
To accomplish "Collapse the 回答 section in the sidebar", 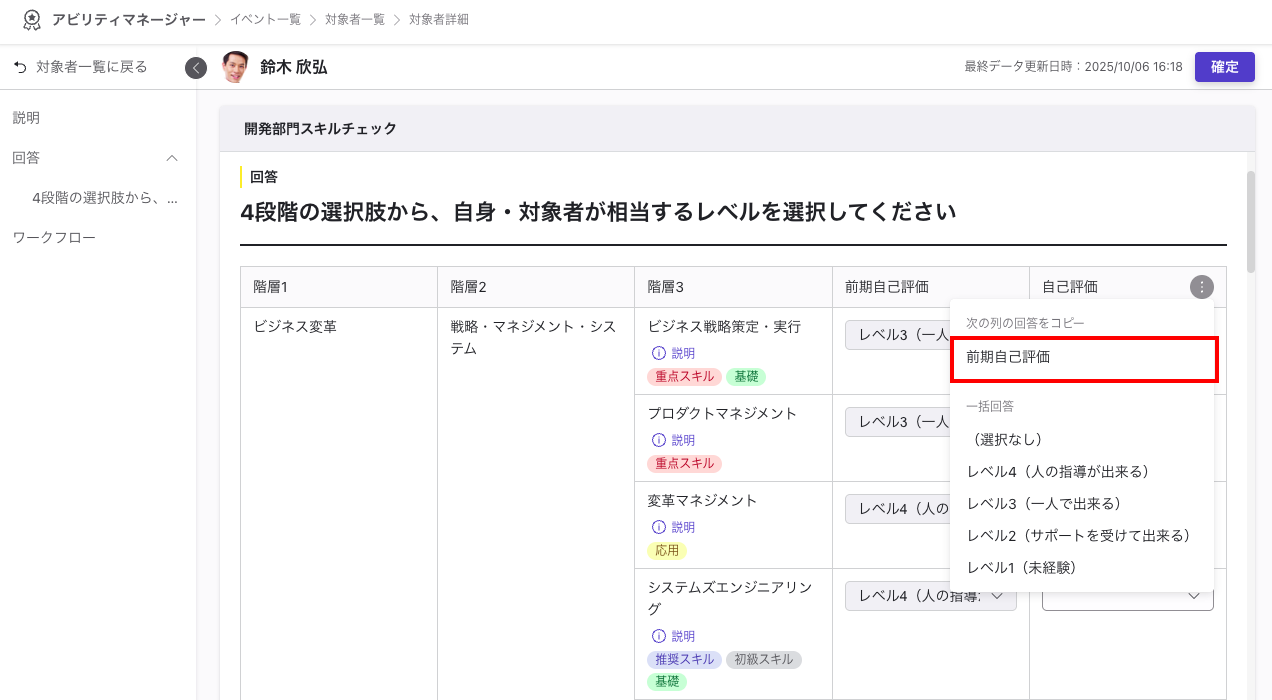I will click(x=171, y=157).
